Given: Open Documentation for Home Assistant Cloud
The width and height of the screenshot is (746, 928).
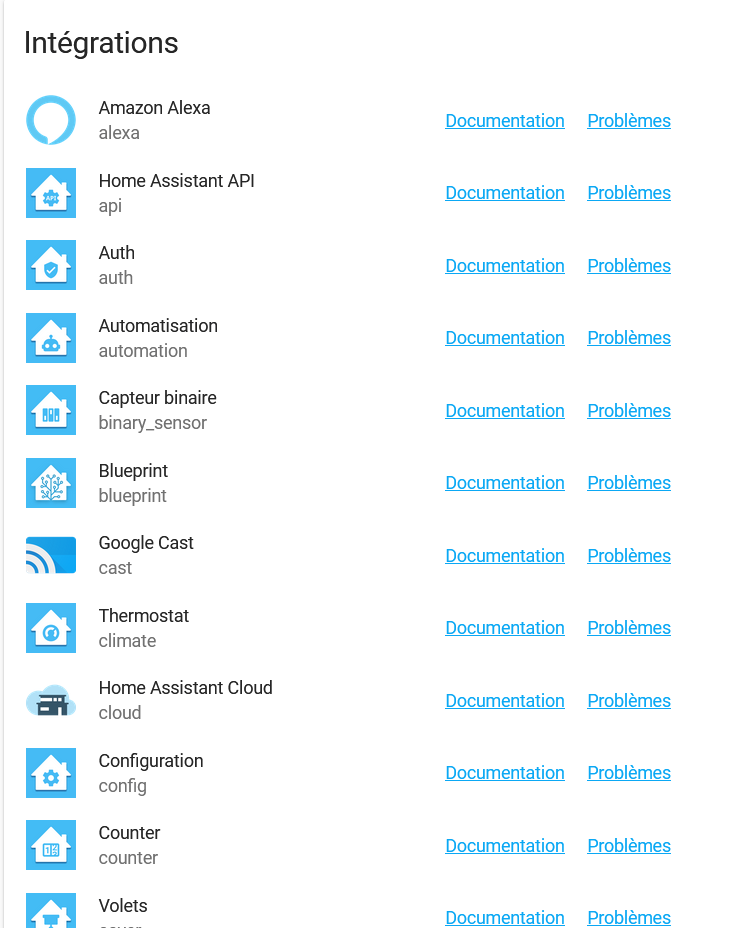Looking at the screenshot, I should click(504, 701).
